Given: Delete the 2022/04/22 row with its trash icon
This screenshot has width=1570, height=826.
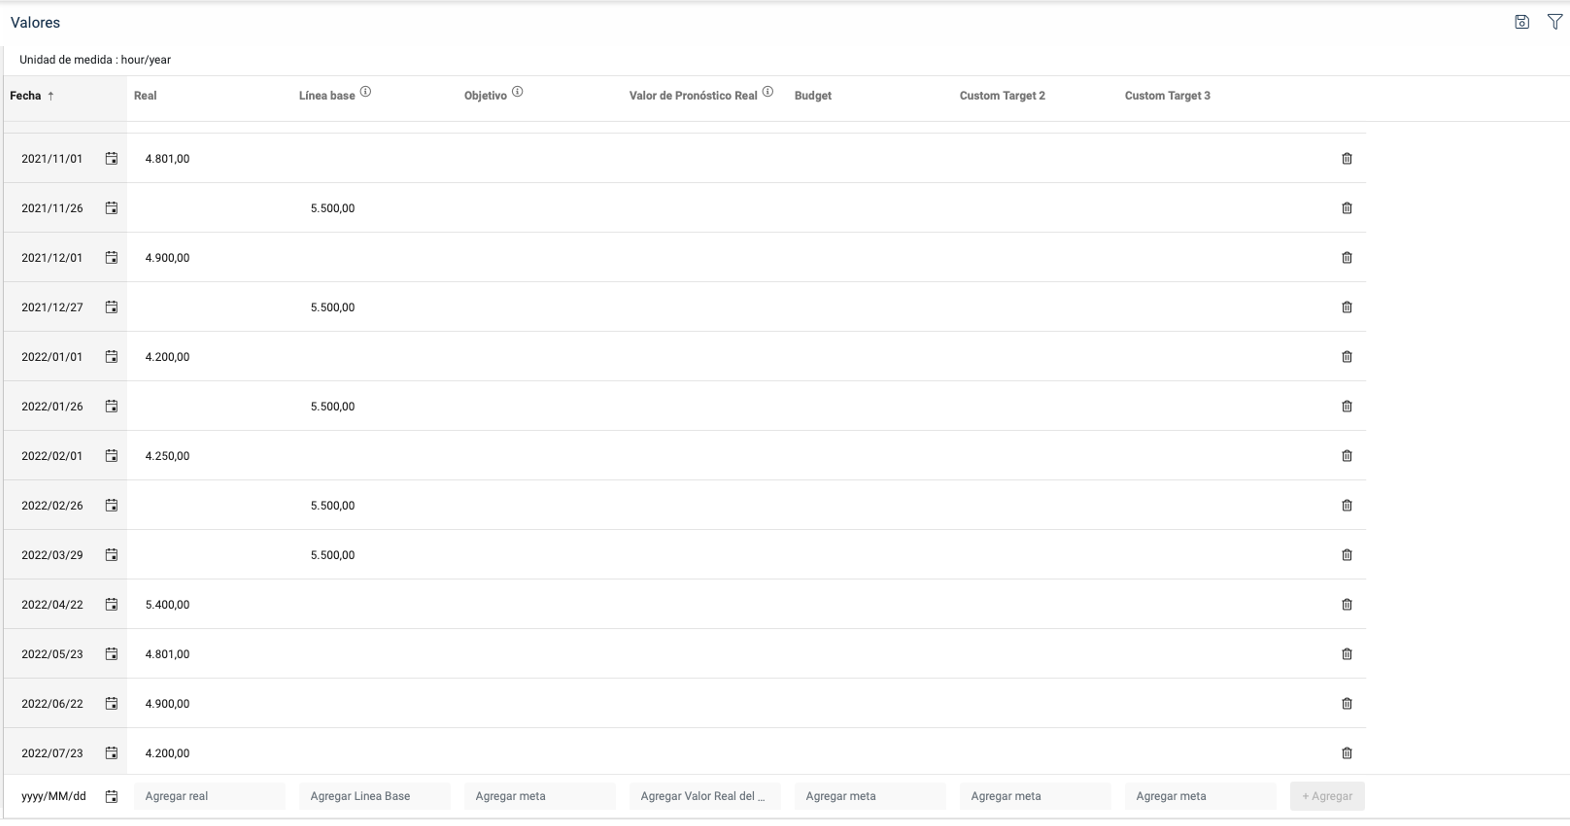Looking at the screenshot, I should (1347, 604).
